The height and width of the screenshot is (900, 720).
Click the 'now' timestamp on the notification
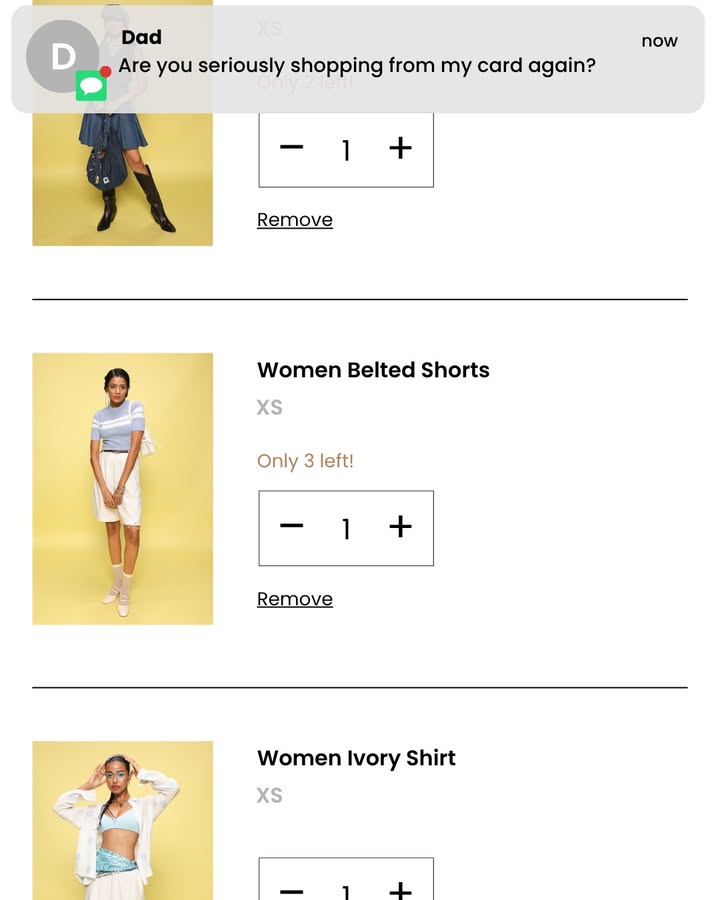point(659,41)
